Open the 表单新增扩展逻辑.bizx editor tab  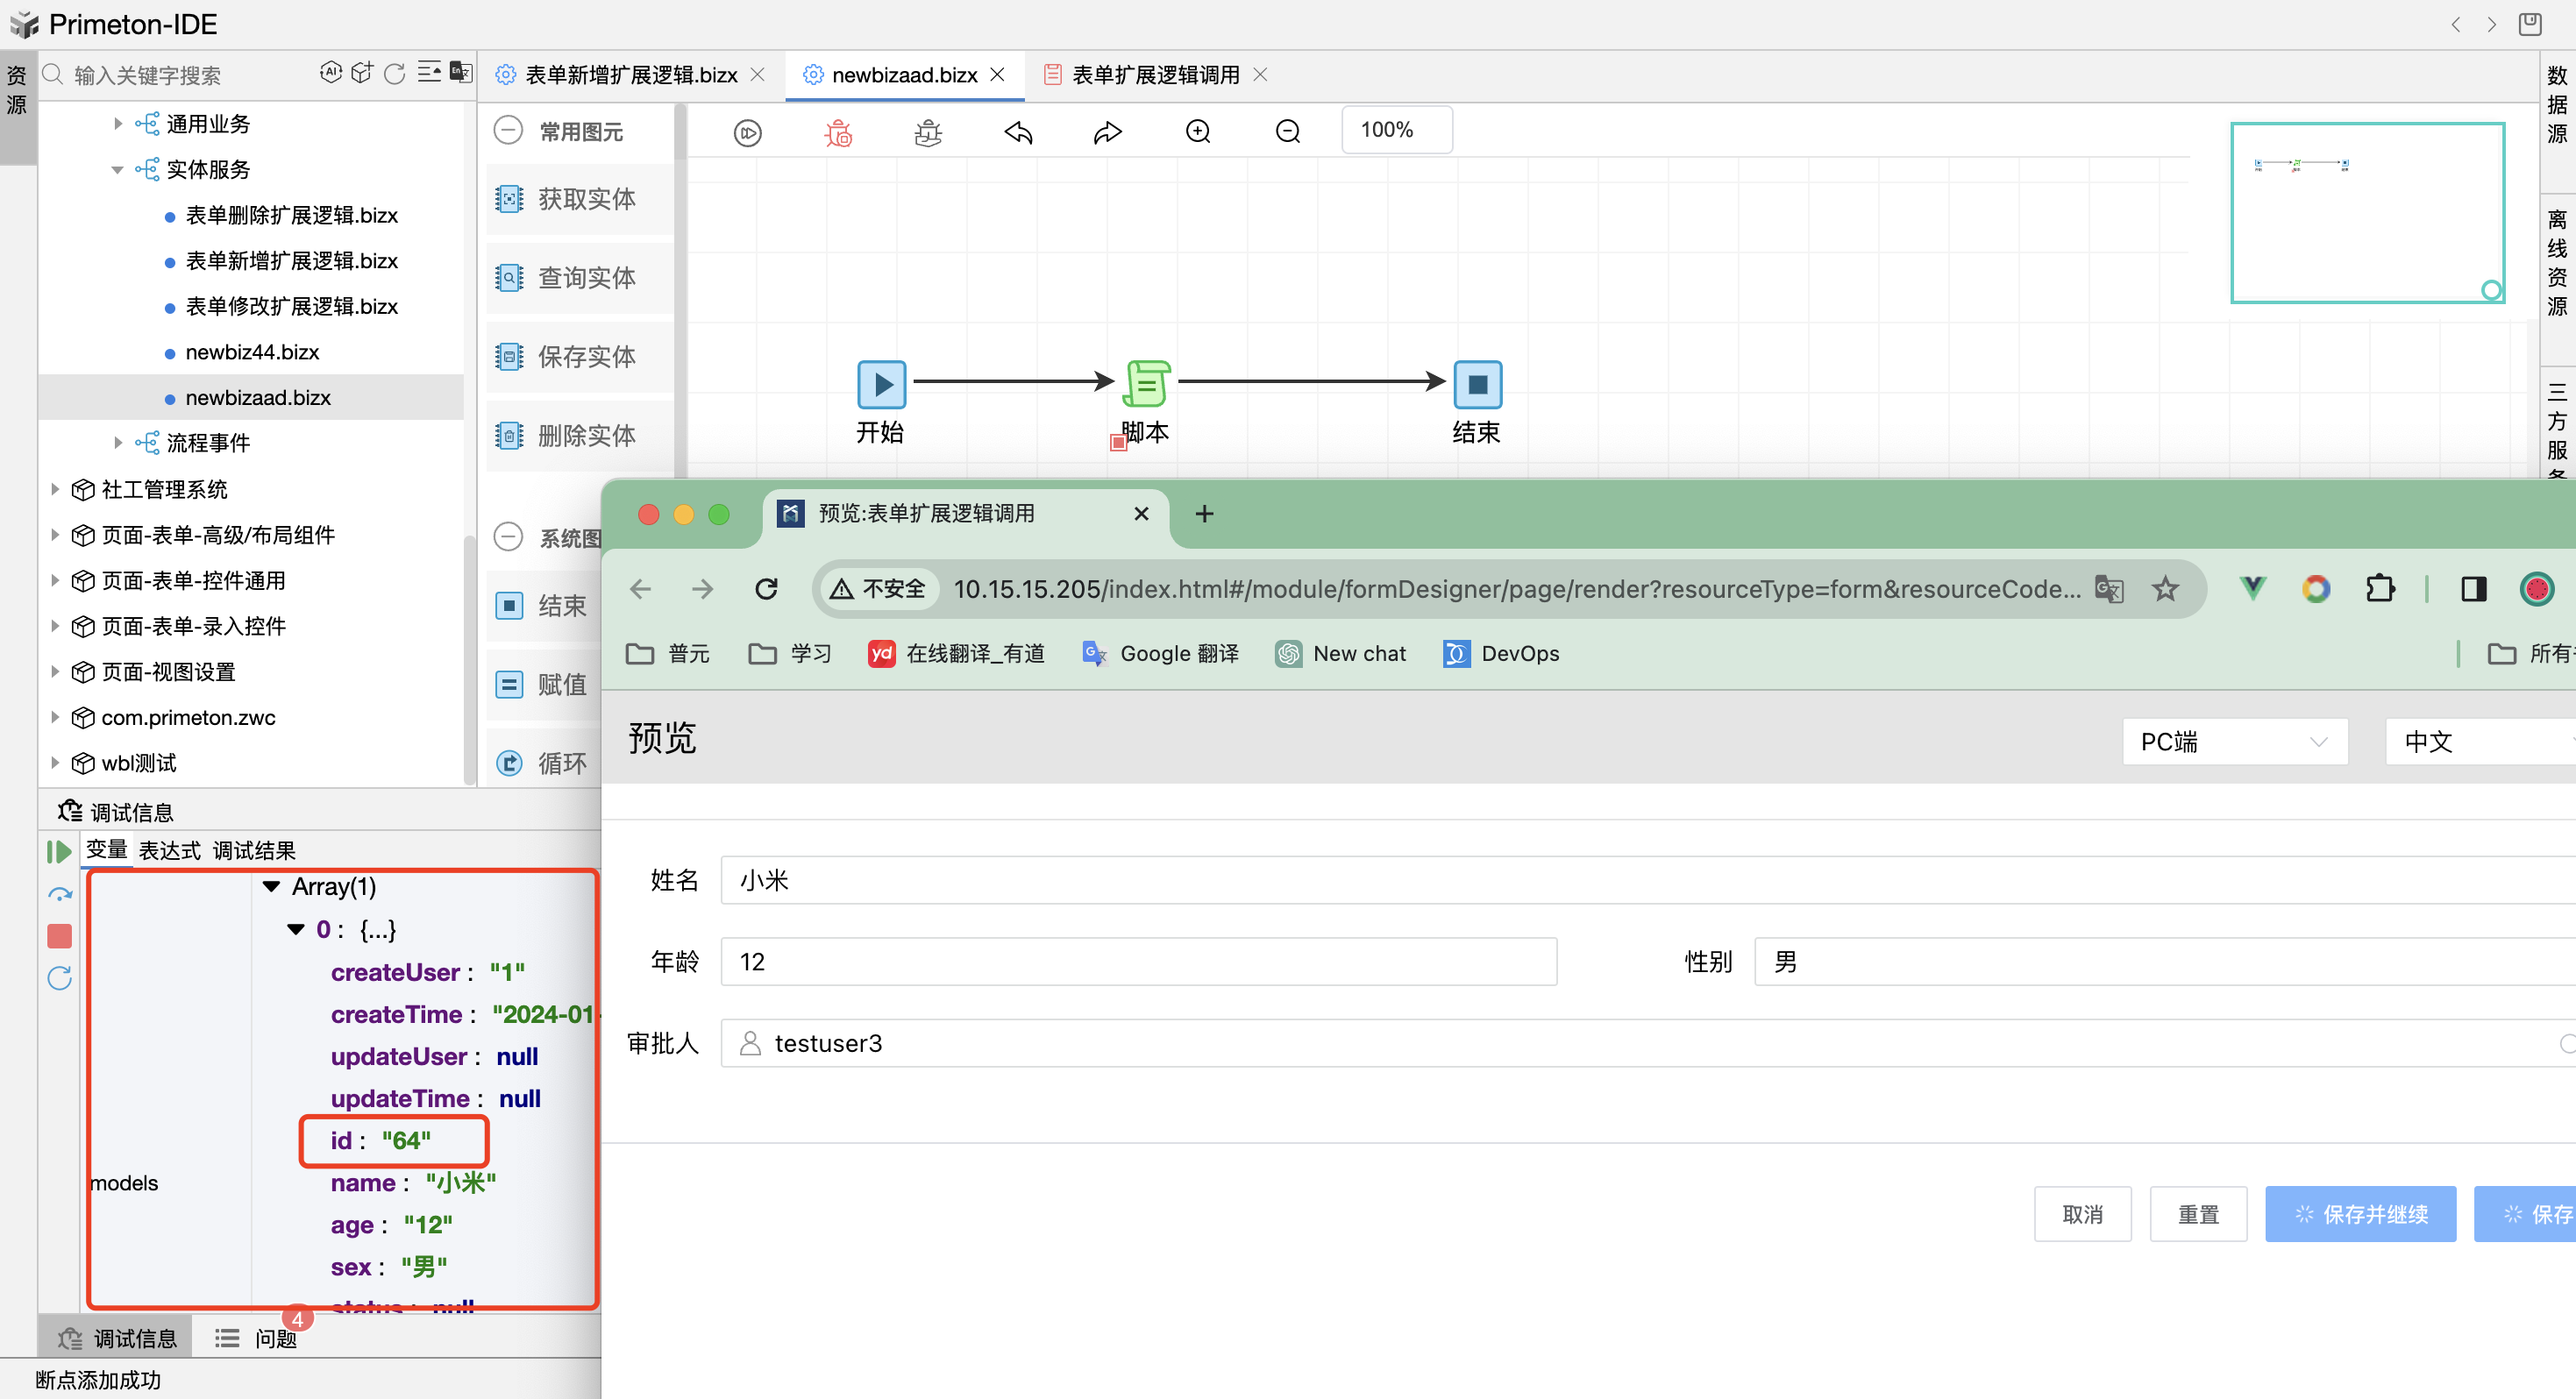point(631,75)
